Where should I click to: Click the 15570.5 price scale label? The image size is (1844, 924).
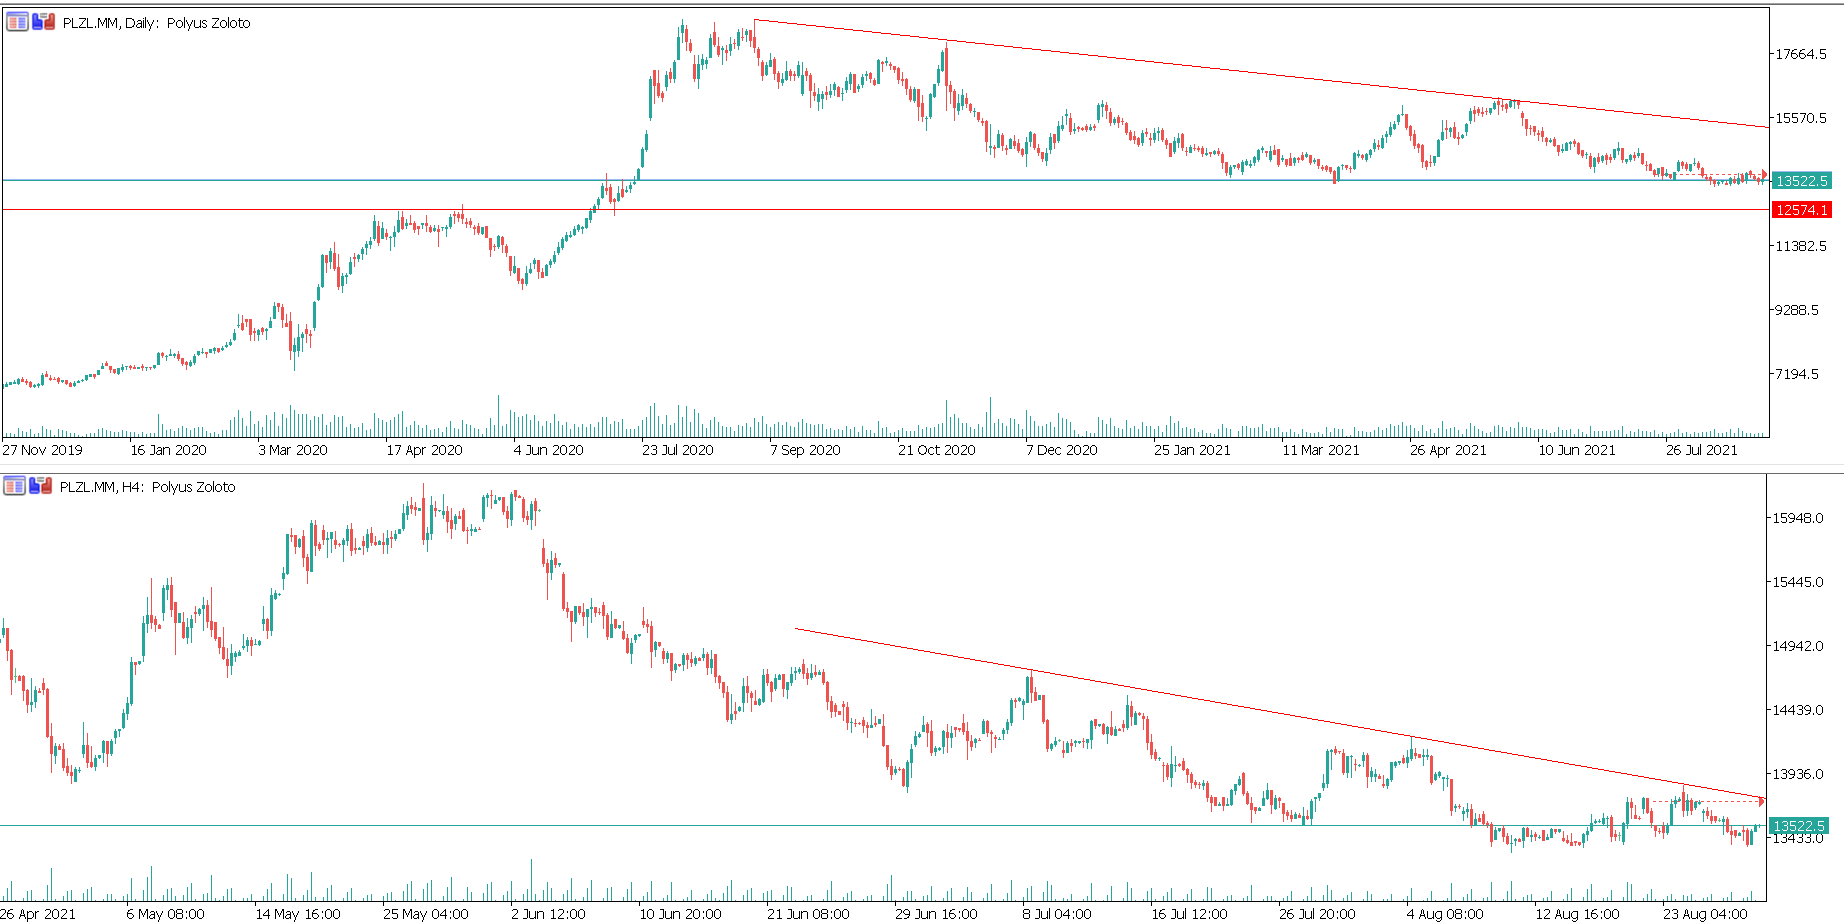click(x=1801, y=118)
